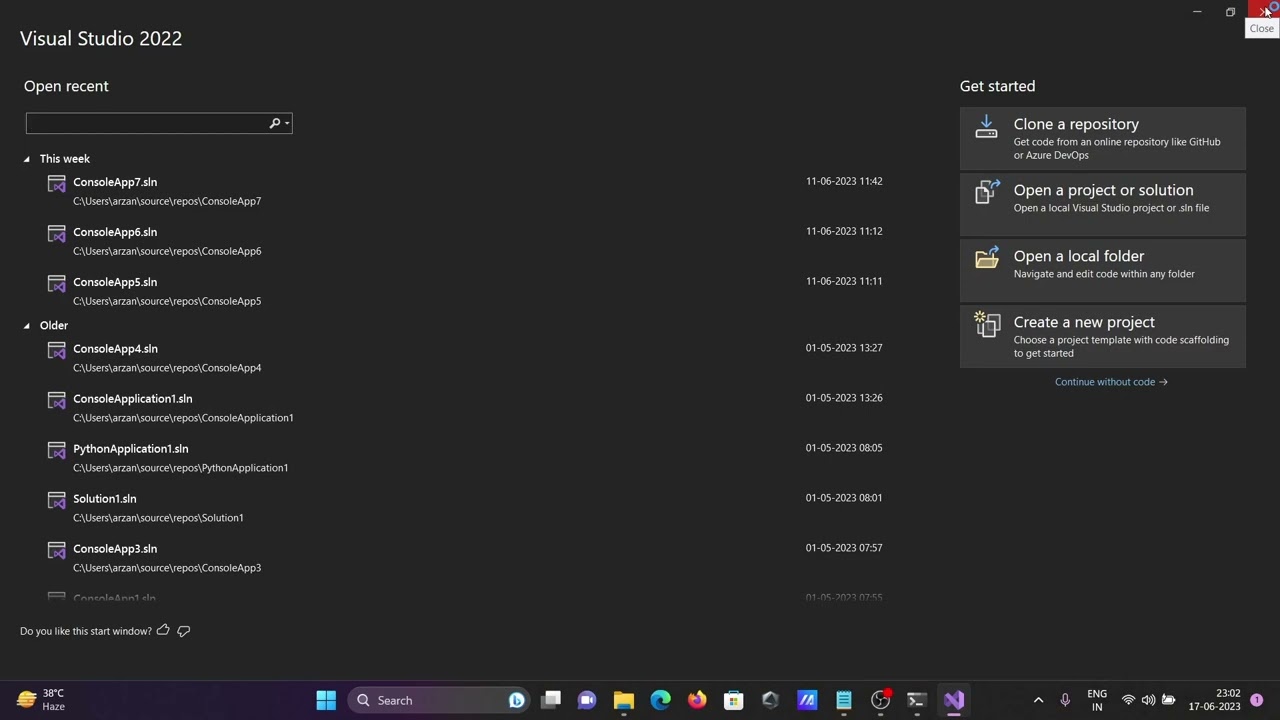Image resolution: width=1280 pixels, height=720 pixels.
Task: Open the weather widget showing 38°C Haze
Action: point(42,700)
